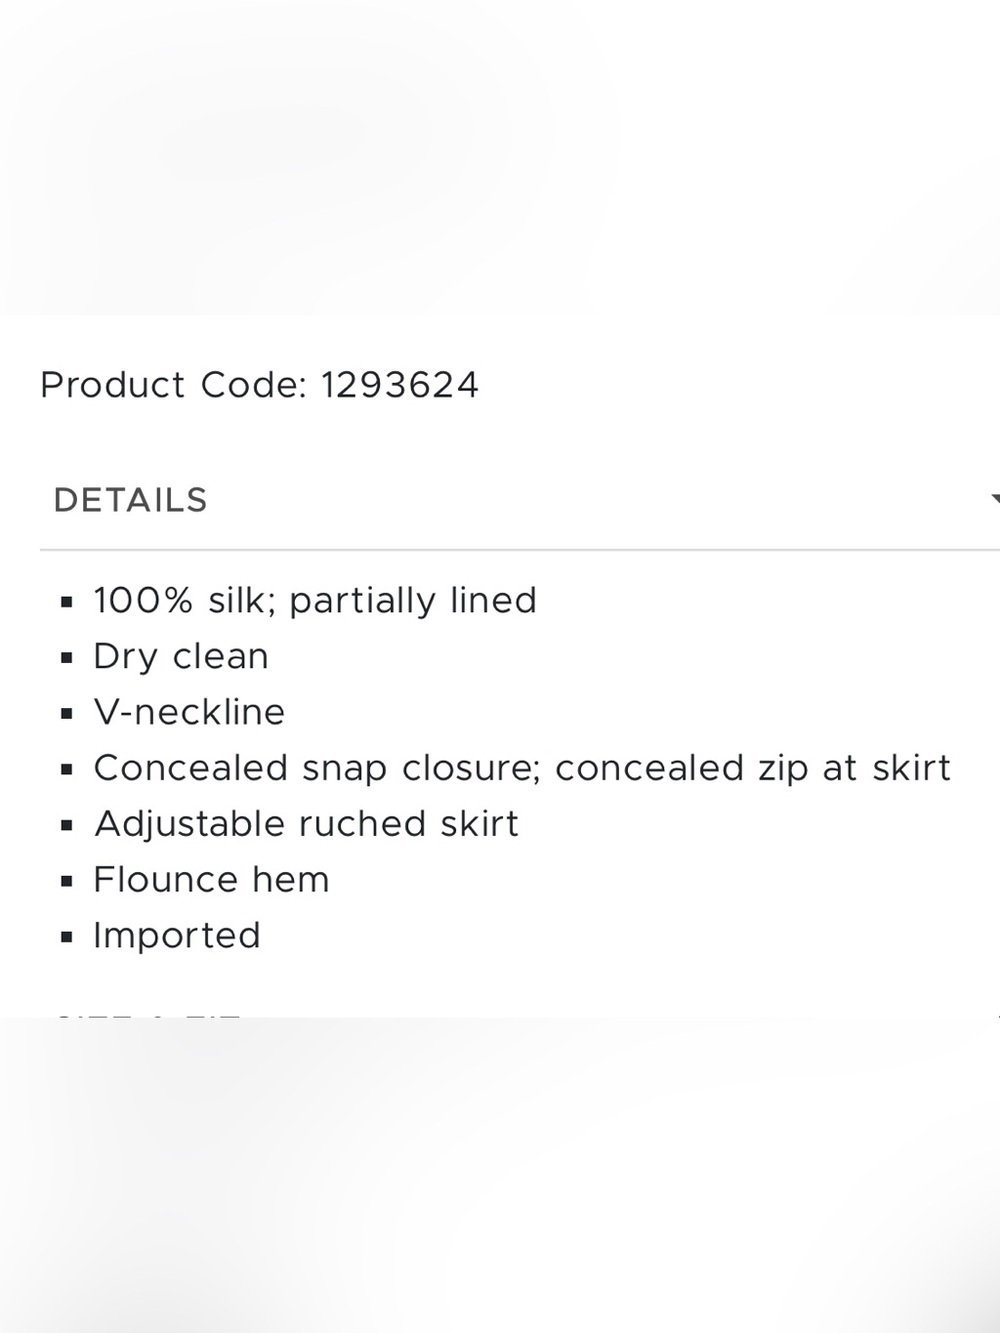Click the Dry clean list item
Viewport: 1000px width, 1333px height.
(x=181, y=656)
